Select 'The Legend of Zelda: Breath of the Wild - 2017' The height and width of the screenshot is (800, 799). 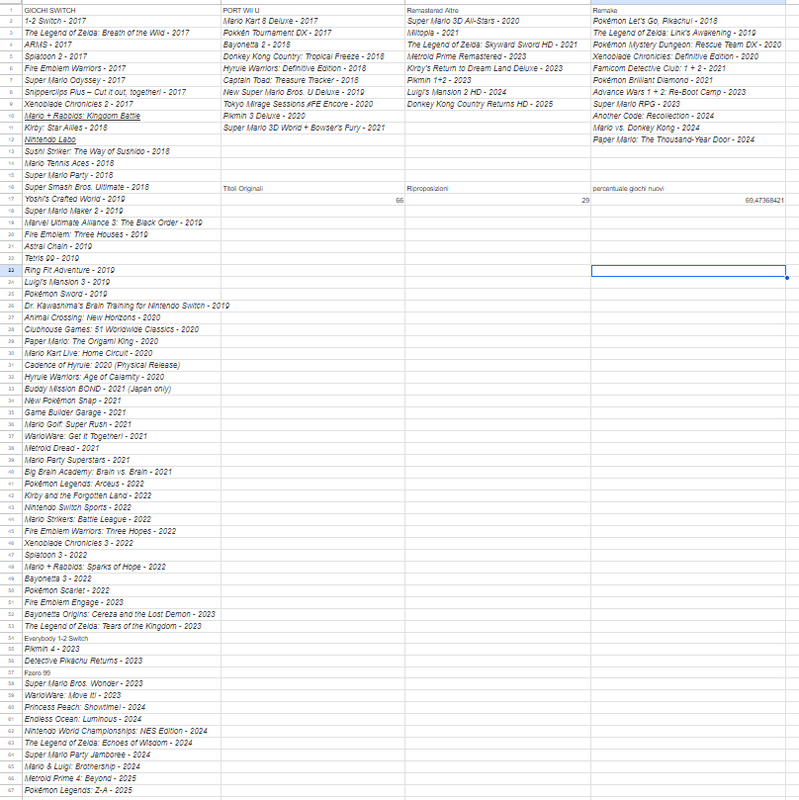(121, 33)
